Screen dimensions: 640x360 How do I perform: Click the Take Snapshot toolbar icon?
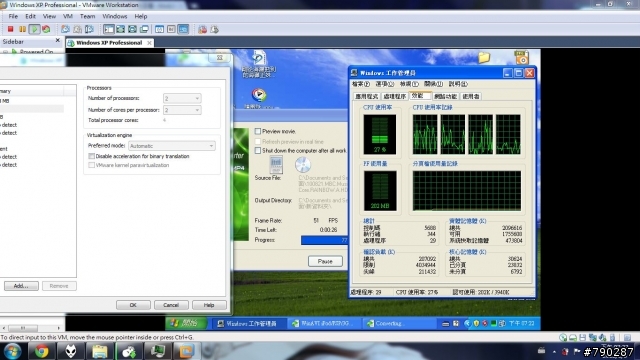point(65,29)
